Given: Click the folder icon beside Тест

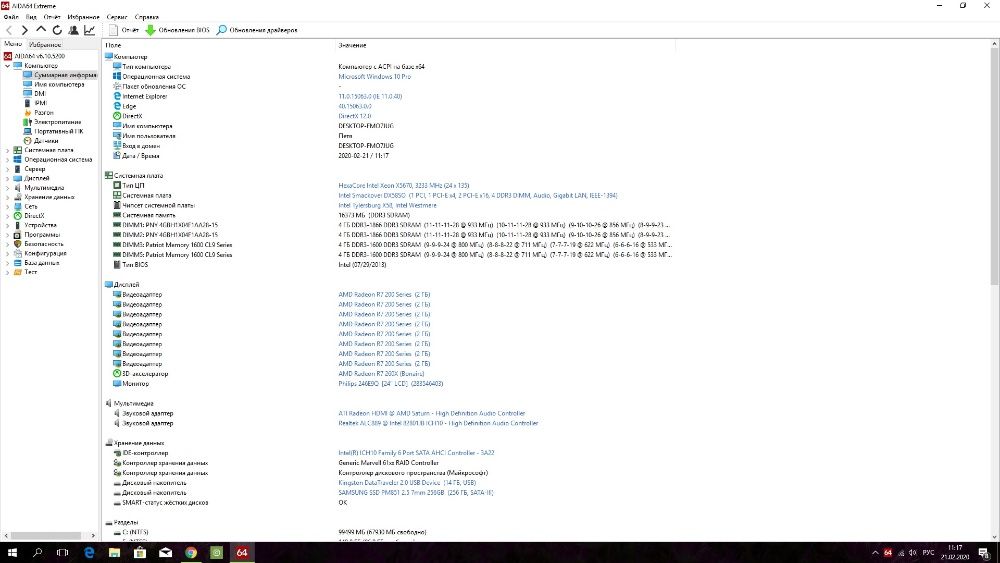Looking at the screenshot, I should coord(18,272).
